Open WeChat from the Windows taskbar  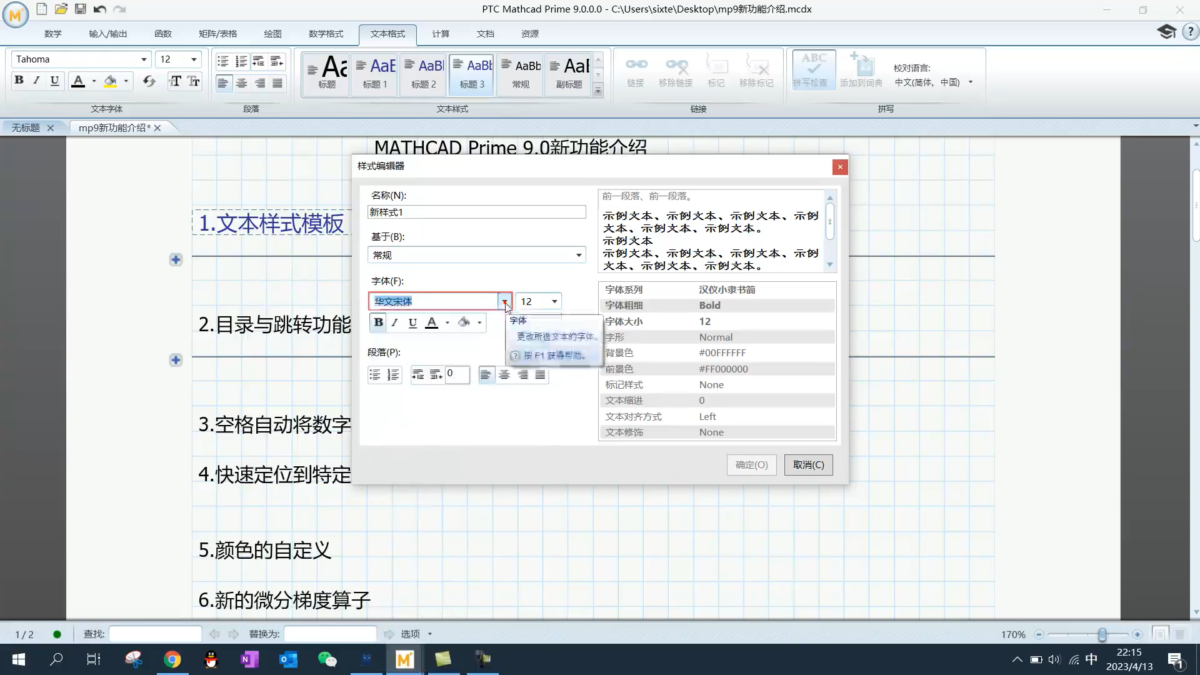coord(327,659)
